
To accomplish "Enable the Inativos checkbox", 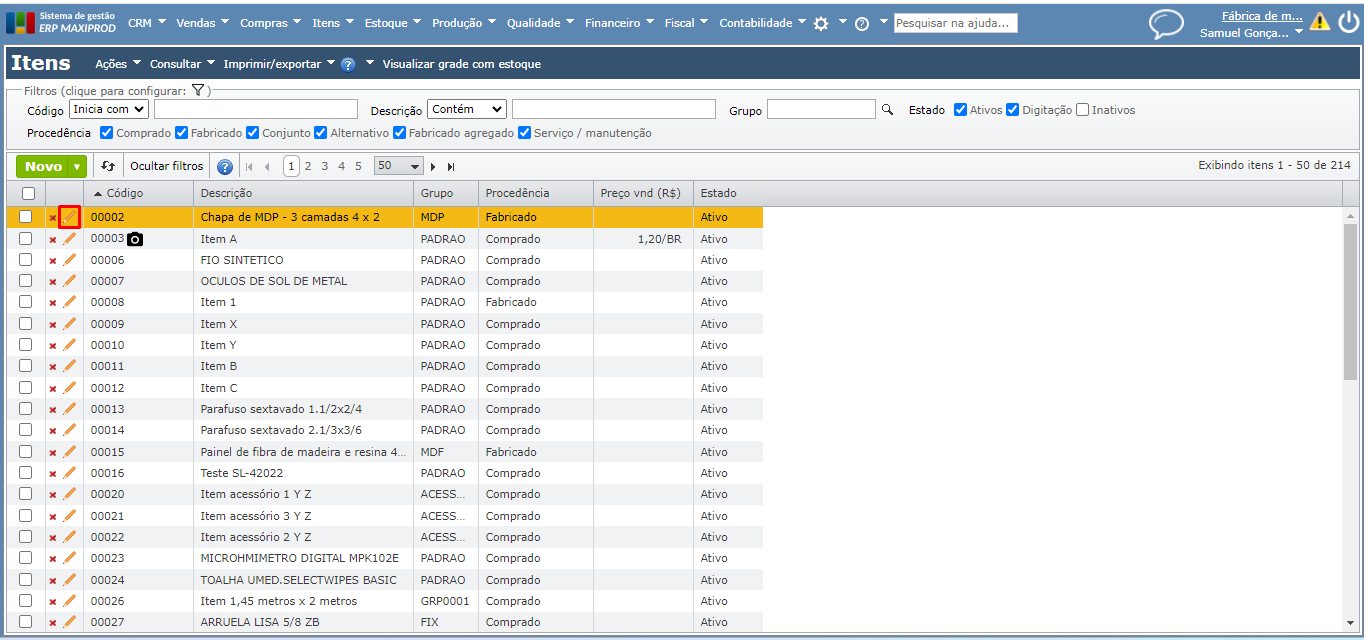I will click(x=1082, y=110).
